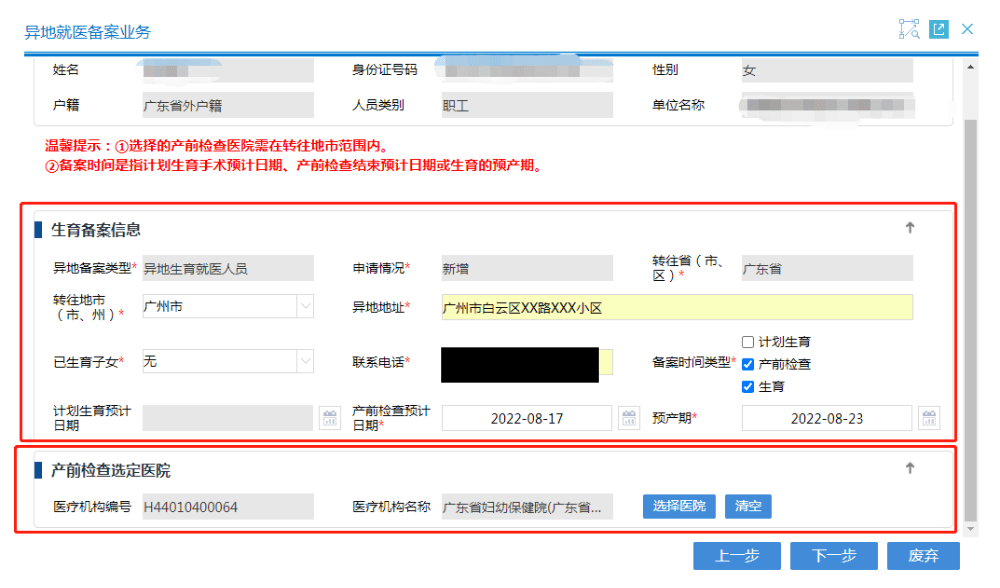Check the 计划生育 checkbox
The height and width of the screenshot is (588, 1000).
(748, 342)
